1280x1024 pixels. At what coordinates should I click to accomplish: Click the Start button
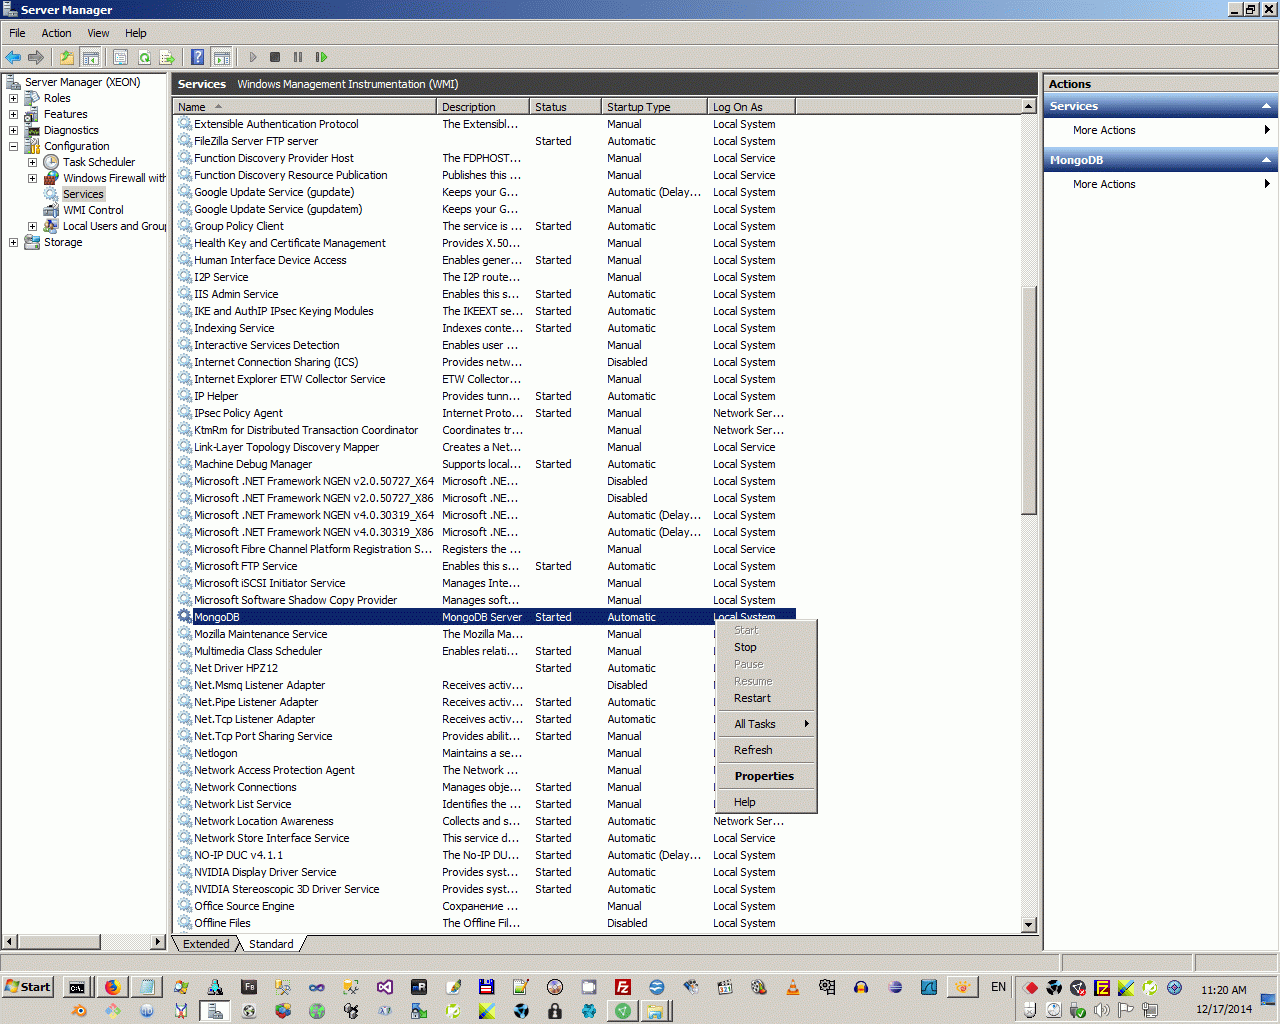28,987
